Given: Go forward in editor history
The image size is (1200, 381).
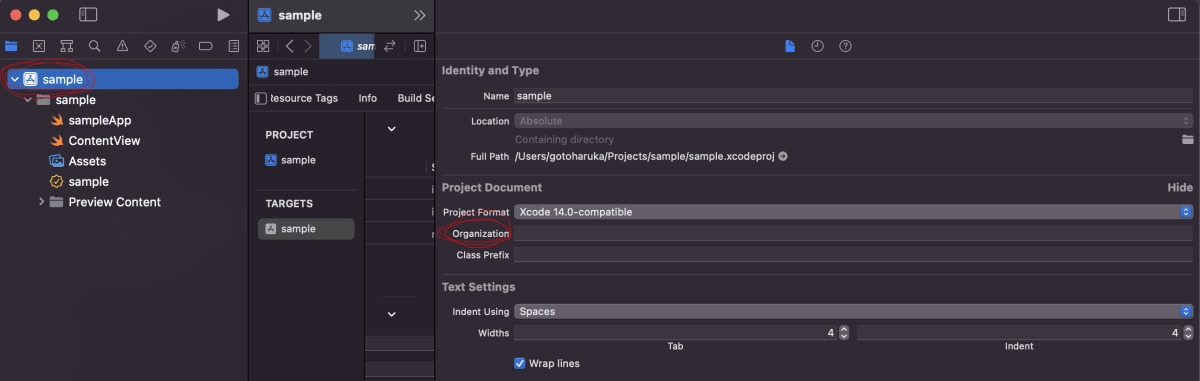Looking at the screenshot, I should coord(307,46).
